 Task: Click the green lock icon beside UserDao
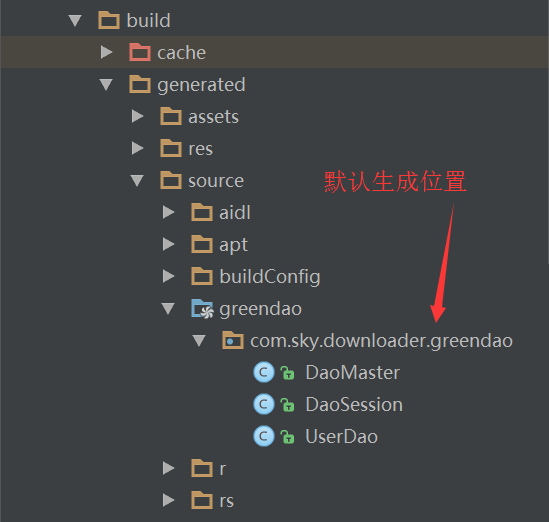click(x=287, y=437)
